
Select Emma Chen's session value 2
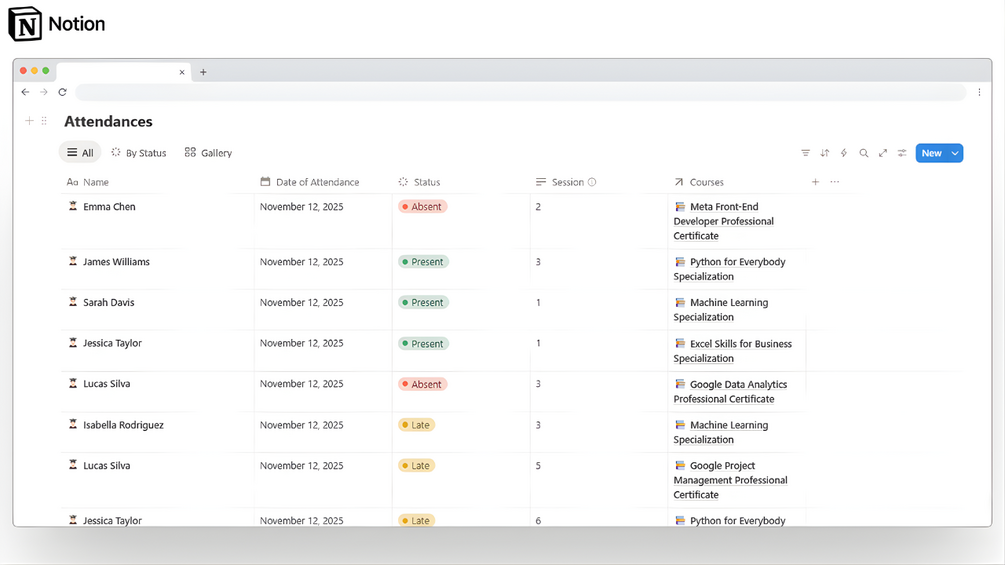coord(538,207)
